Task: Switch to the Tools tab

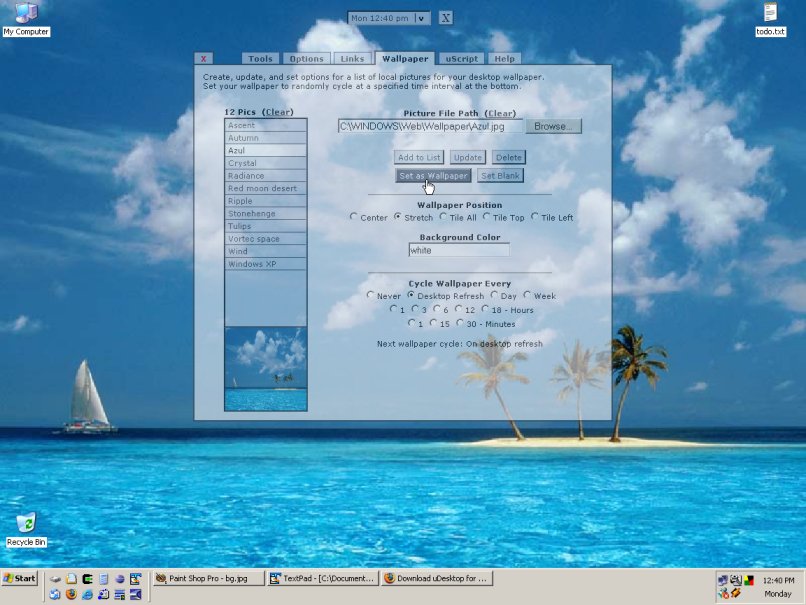Action: pos(260,59)
